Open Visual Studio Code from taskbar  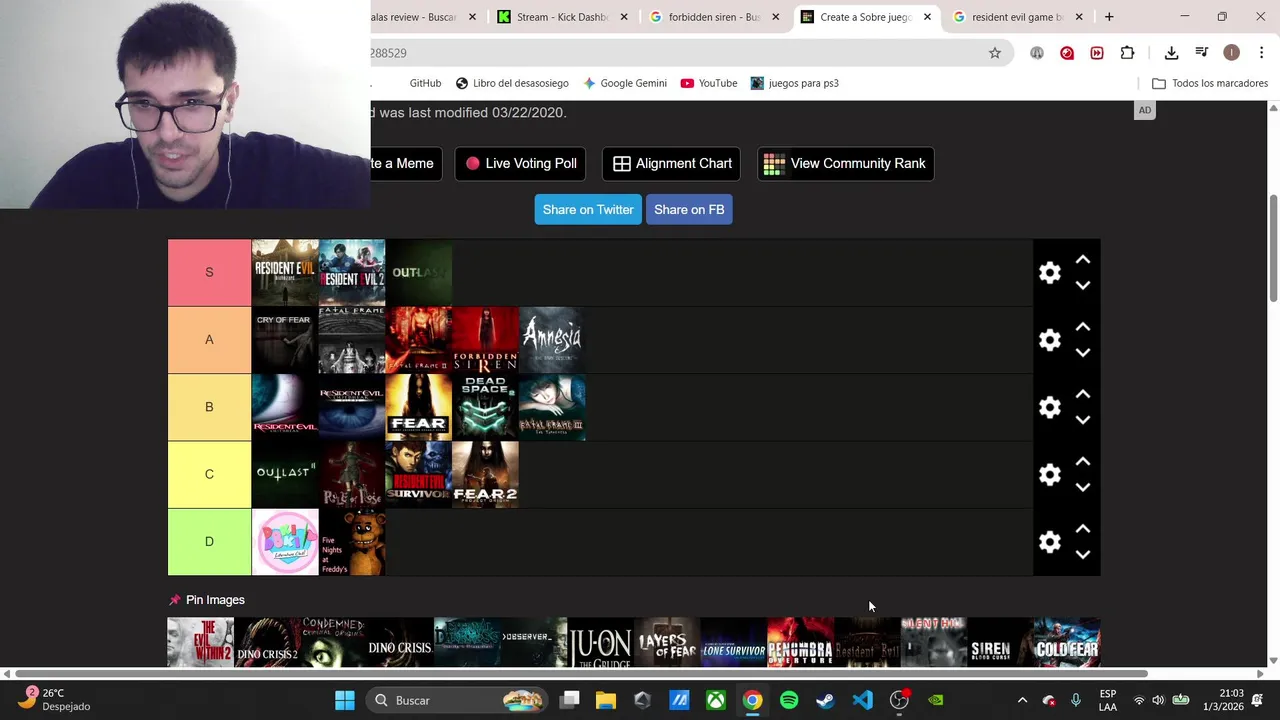862,700
